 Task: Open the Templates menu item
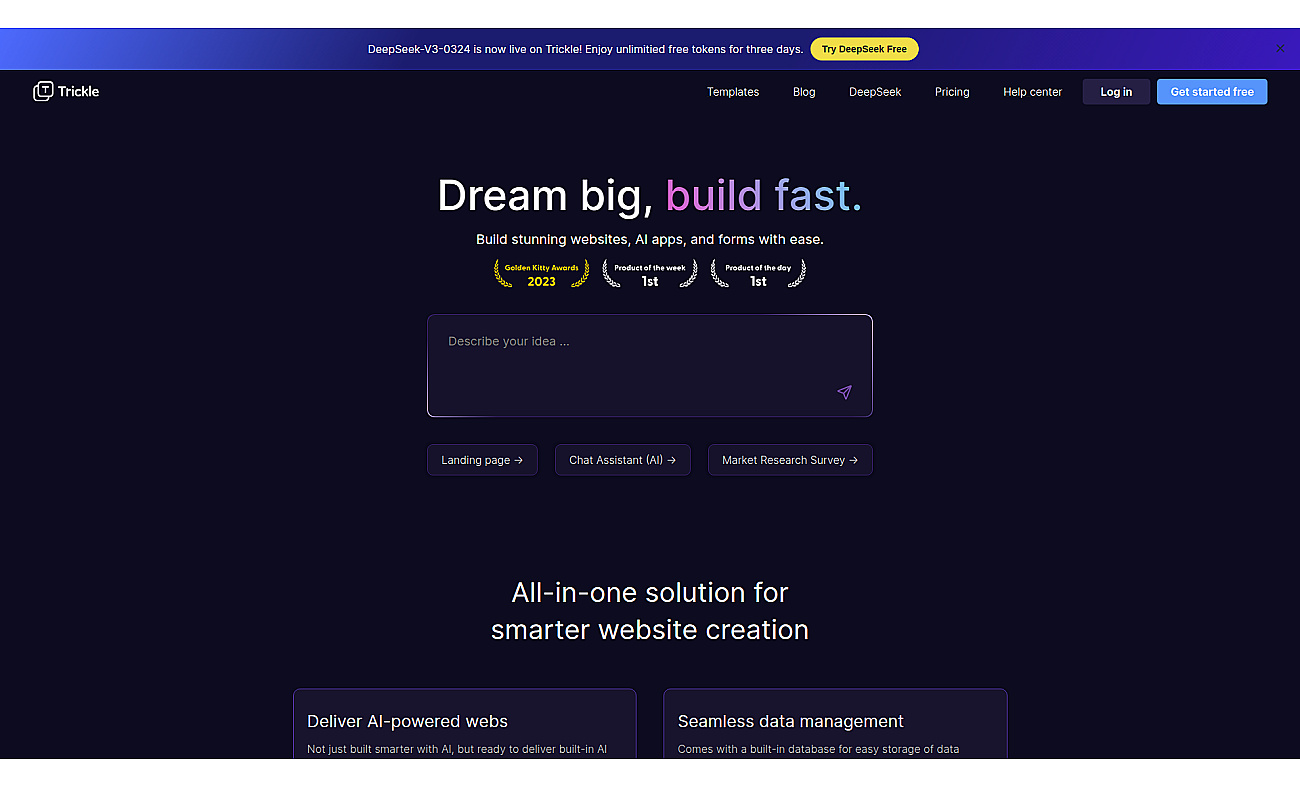(733, 92)
